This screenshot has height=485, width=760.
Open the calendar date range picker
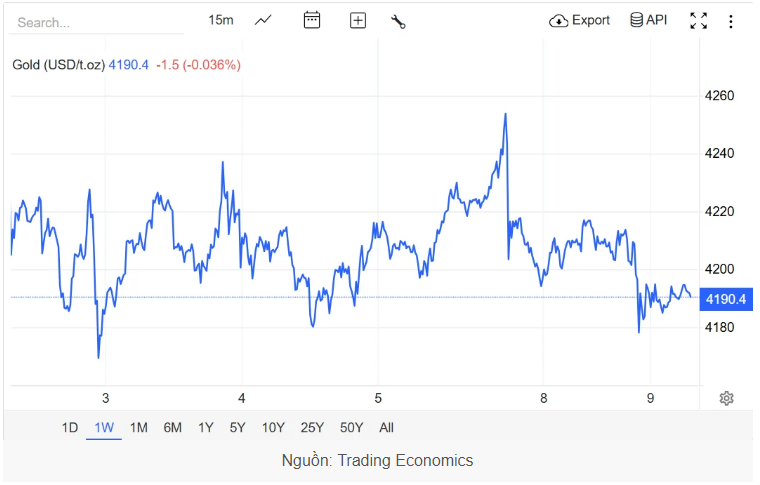click(312, 20)
